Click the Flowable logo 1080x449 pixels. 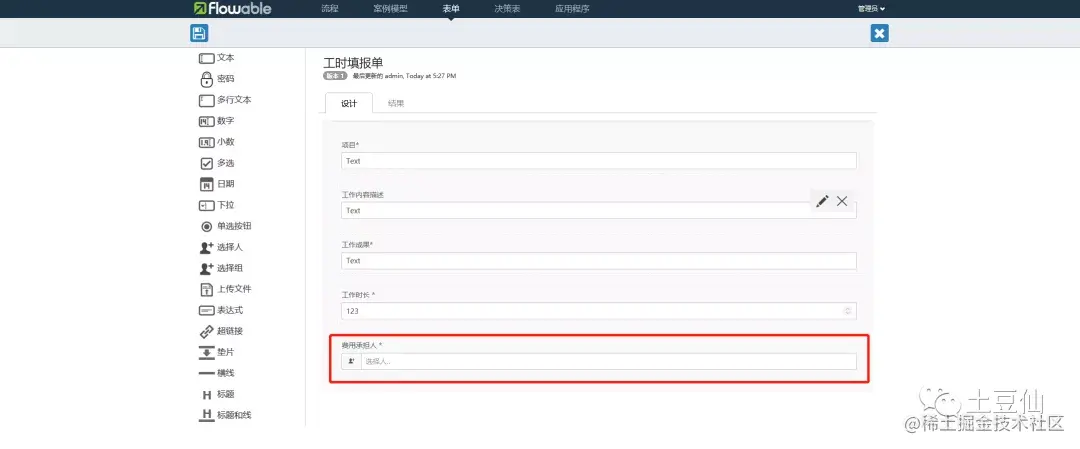click(232, 8)
